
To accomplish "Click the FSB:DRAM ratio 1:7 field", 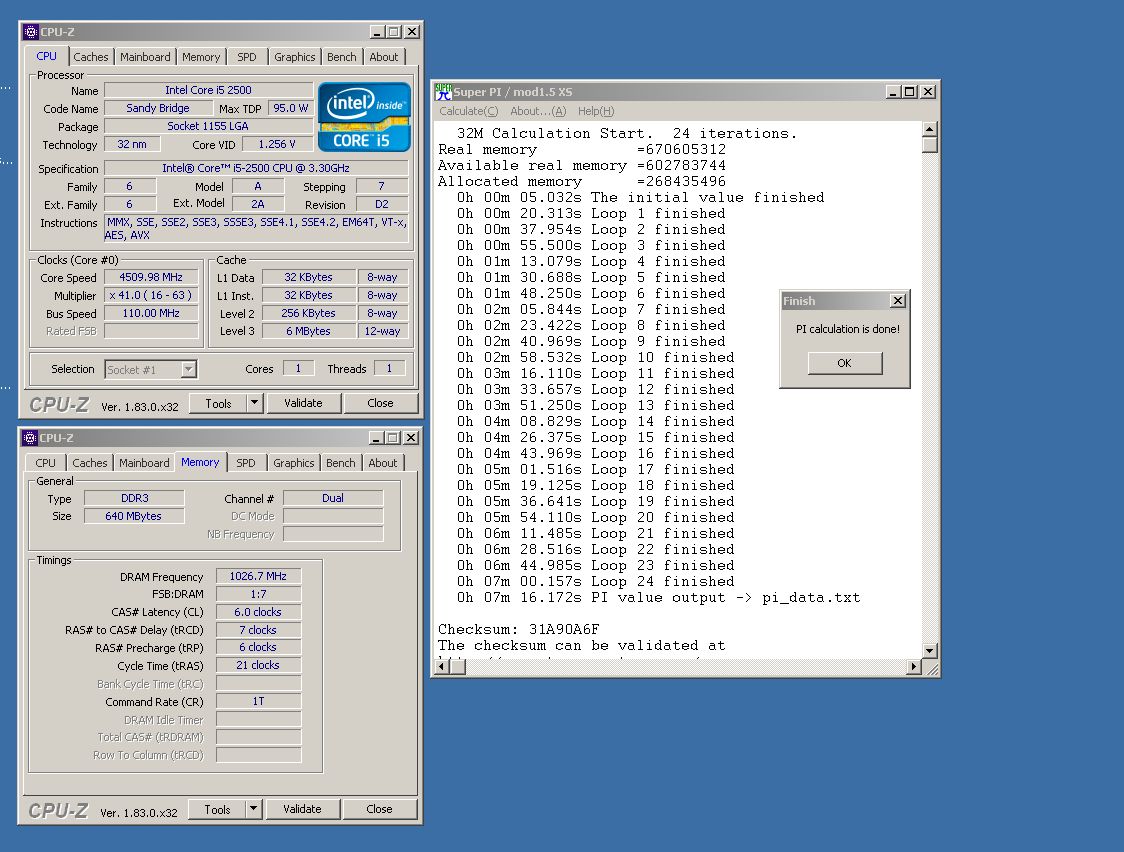I will pyautogui.click(x=259, y=594).
